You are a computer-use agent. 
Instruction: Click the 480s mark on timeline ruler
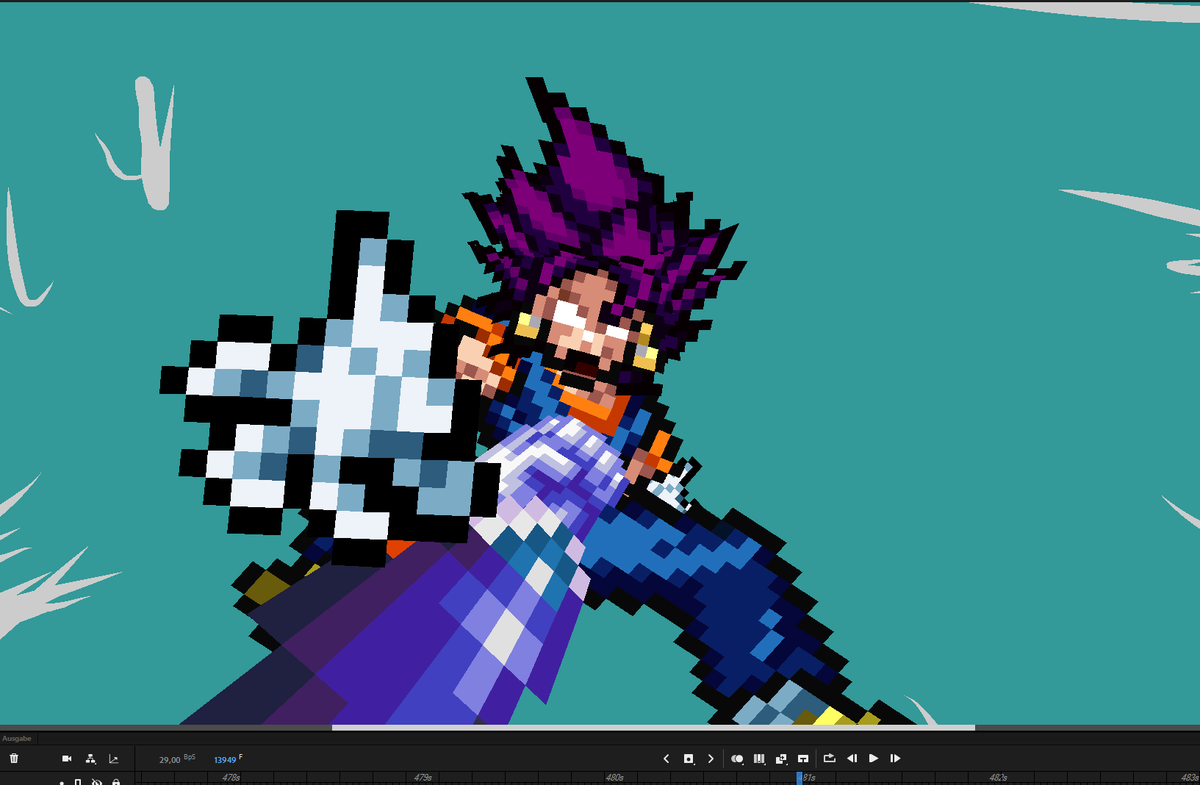tap(615, 777)
